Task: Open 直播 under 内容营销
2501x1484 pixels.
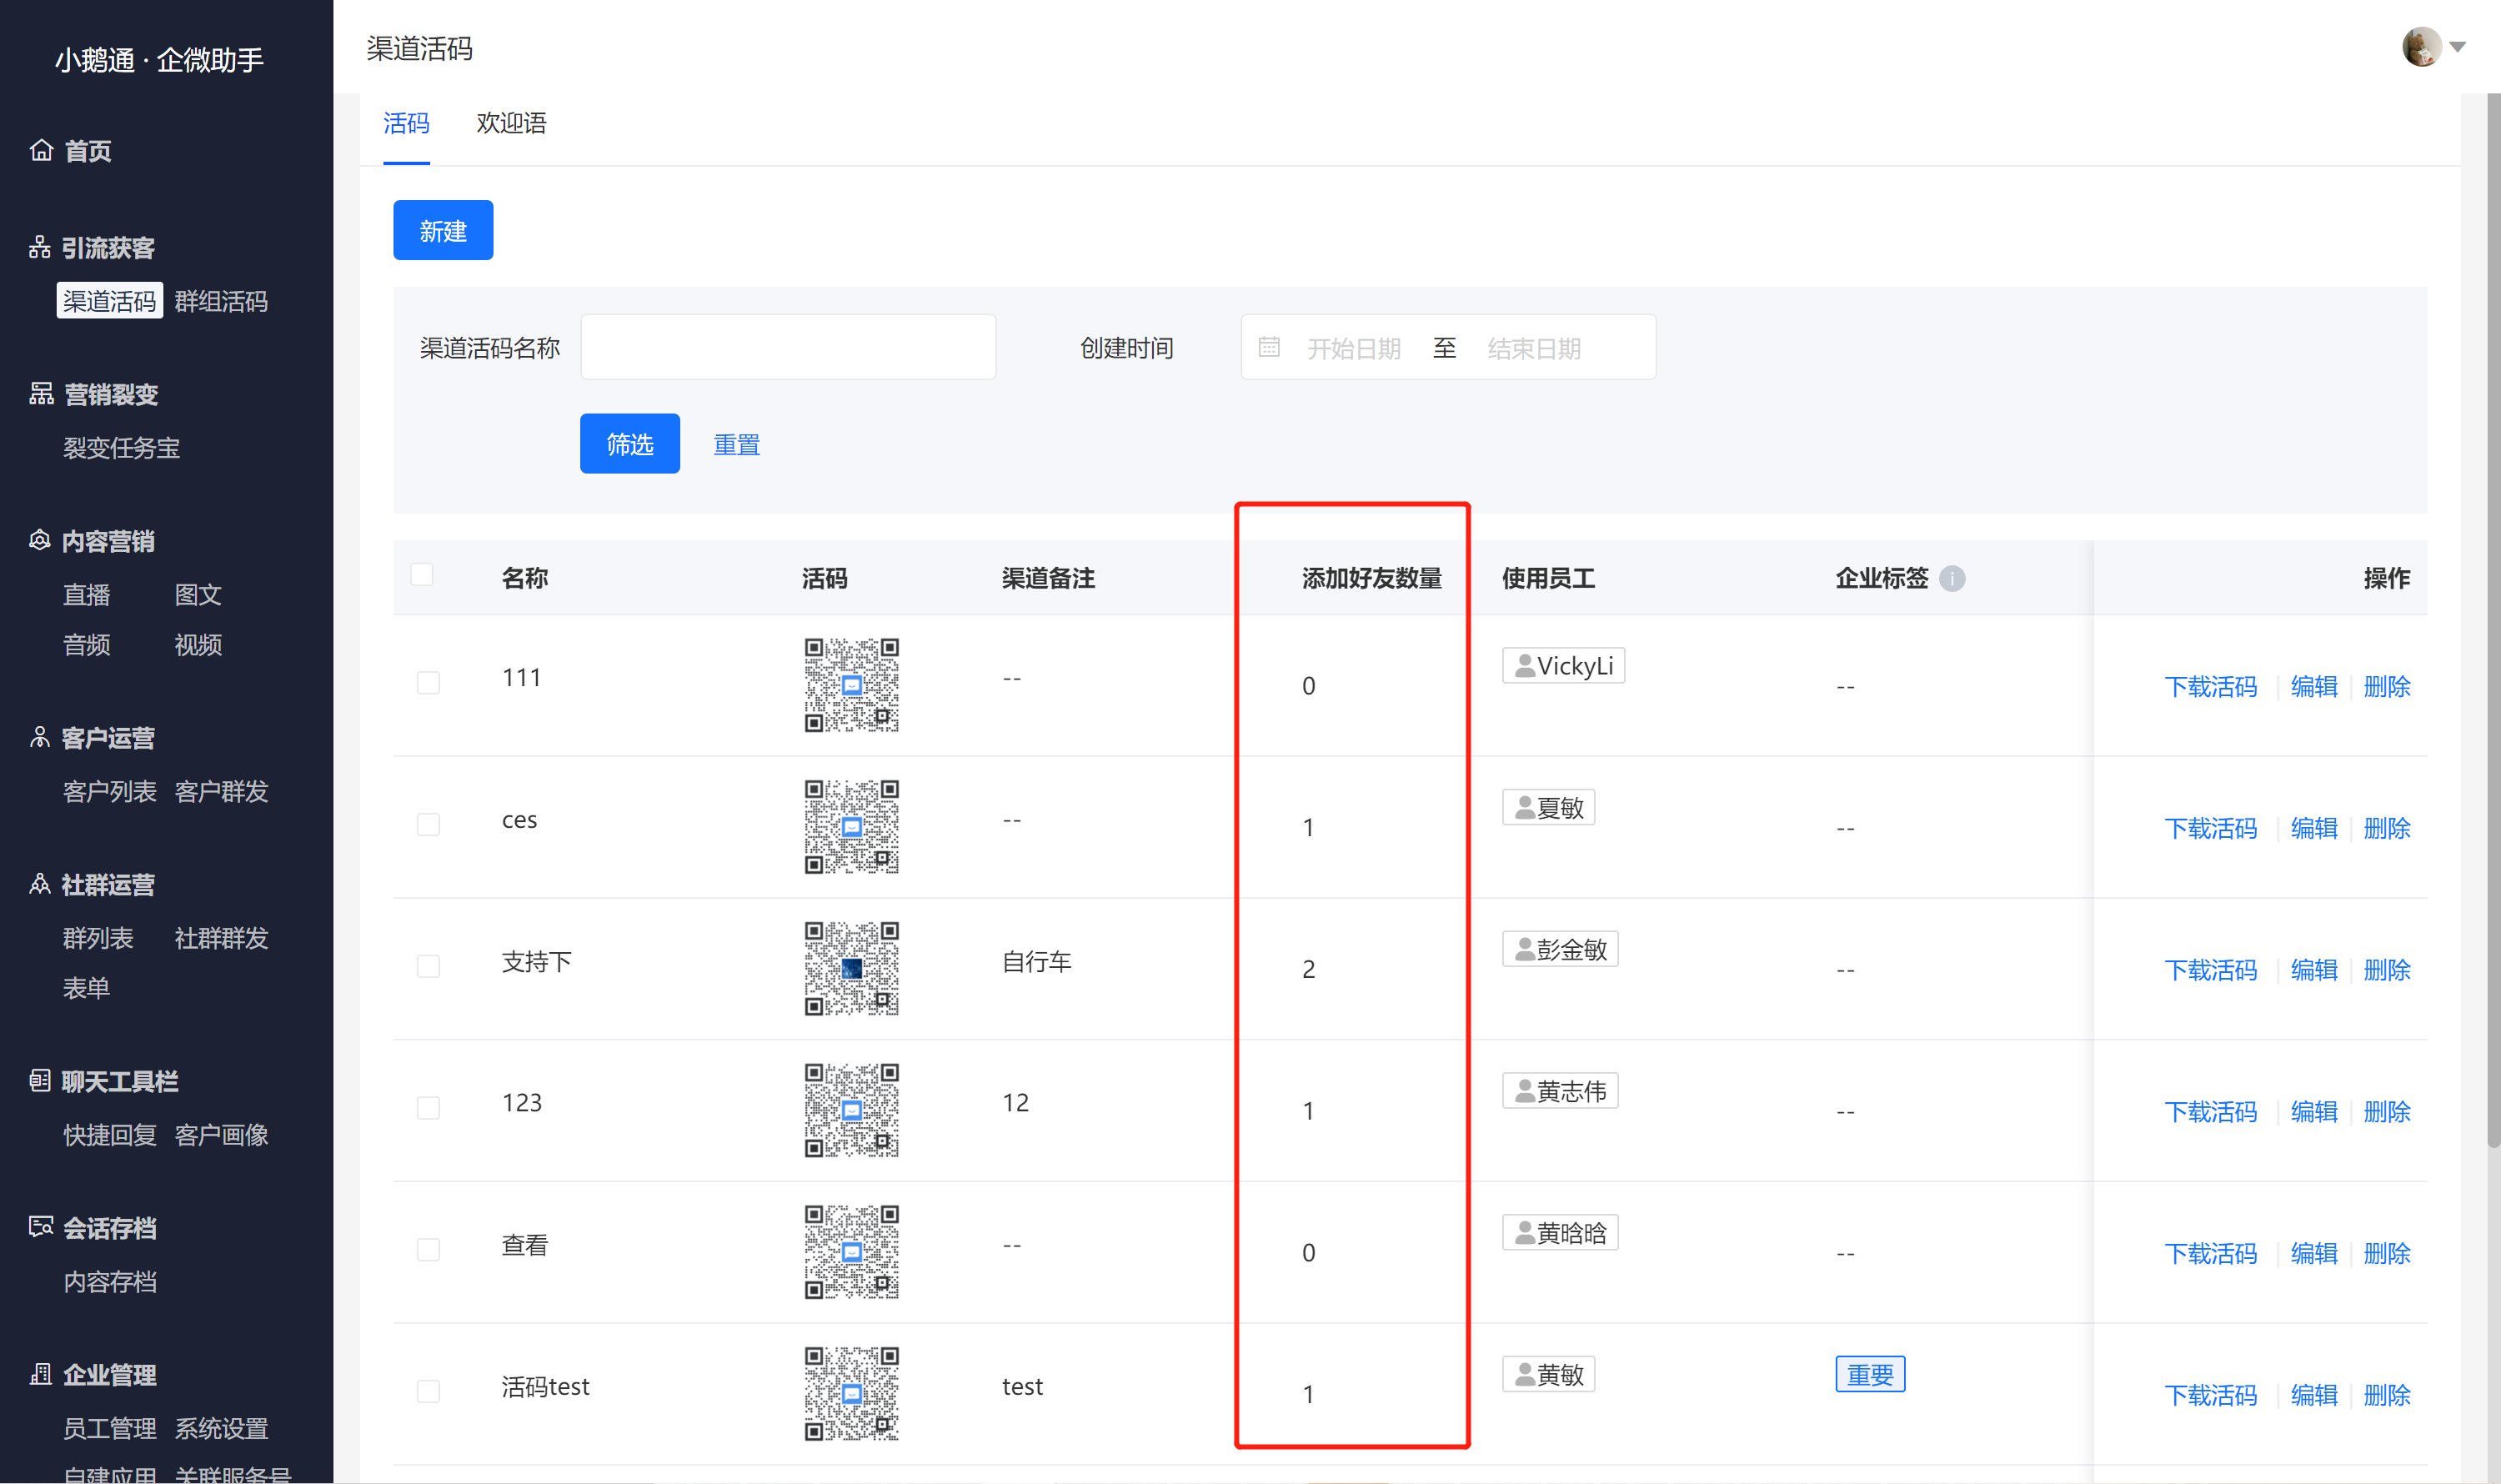Action: [86, 595]
